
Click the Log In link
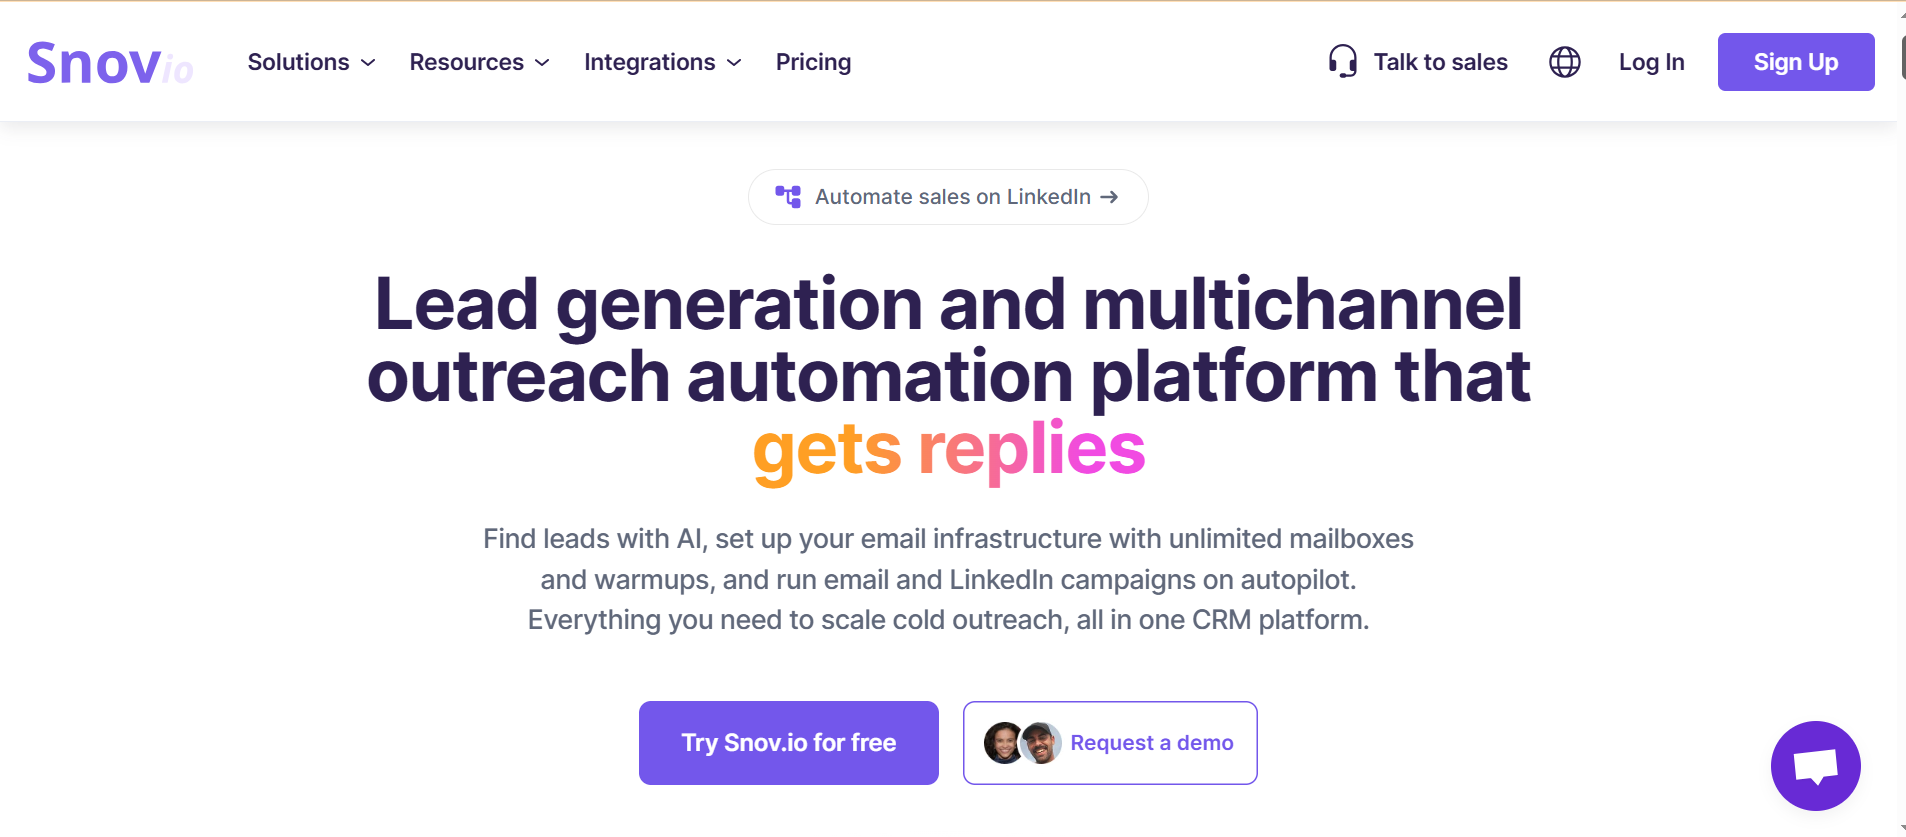1651,62
